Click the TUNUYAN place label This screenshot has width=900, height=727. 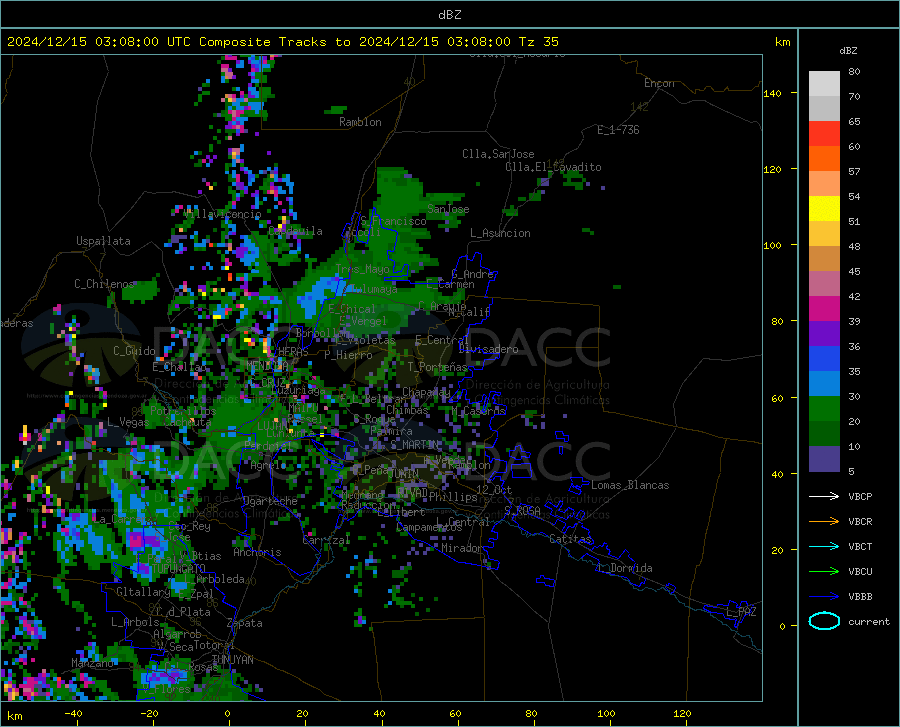(232, 660)
